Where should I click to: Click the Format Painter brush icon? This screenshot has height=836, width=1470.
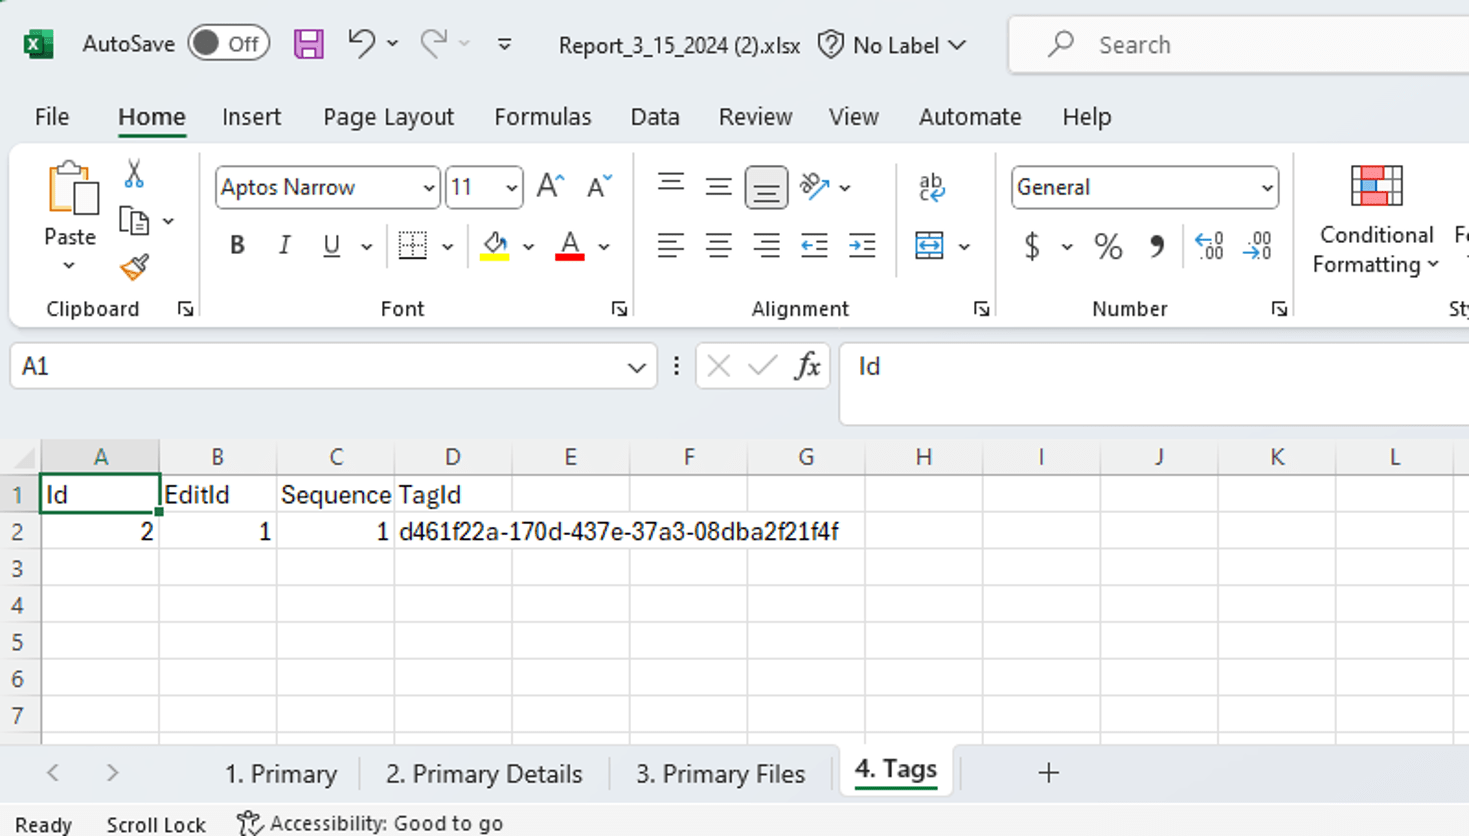point(134,267)
